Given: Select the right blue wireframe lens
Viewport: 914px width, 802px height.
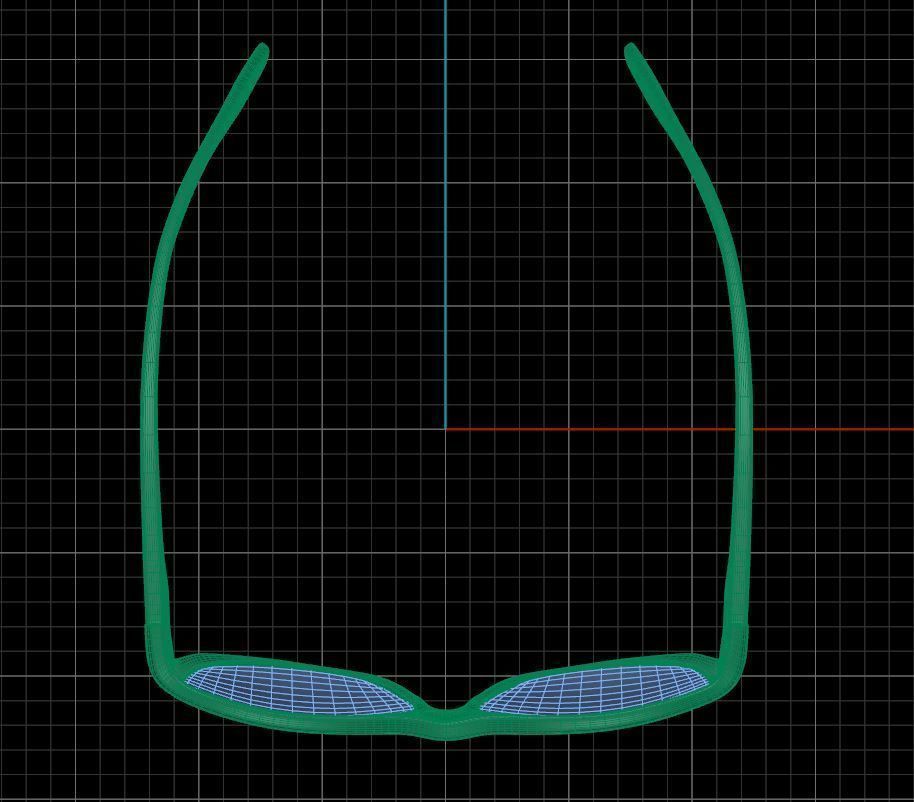Looking at the screenshot, I should click(x=595, y=690).
